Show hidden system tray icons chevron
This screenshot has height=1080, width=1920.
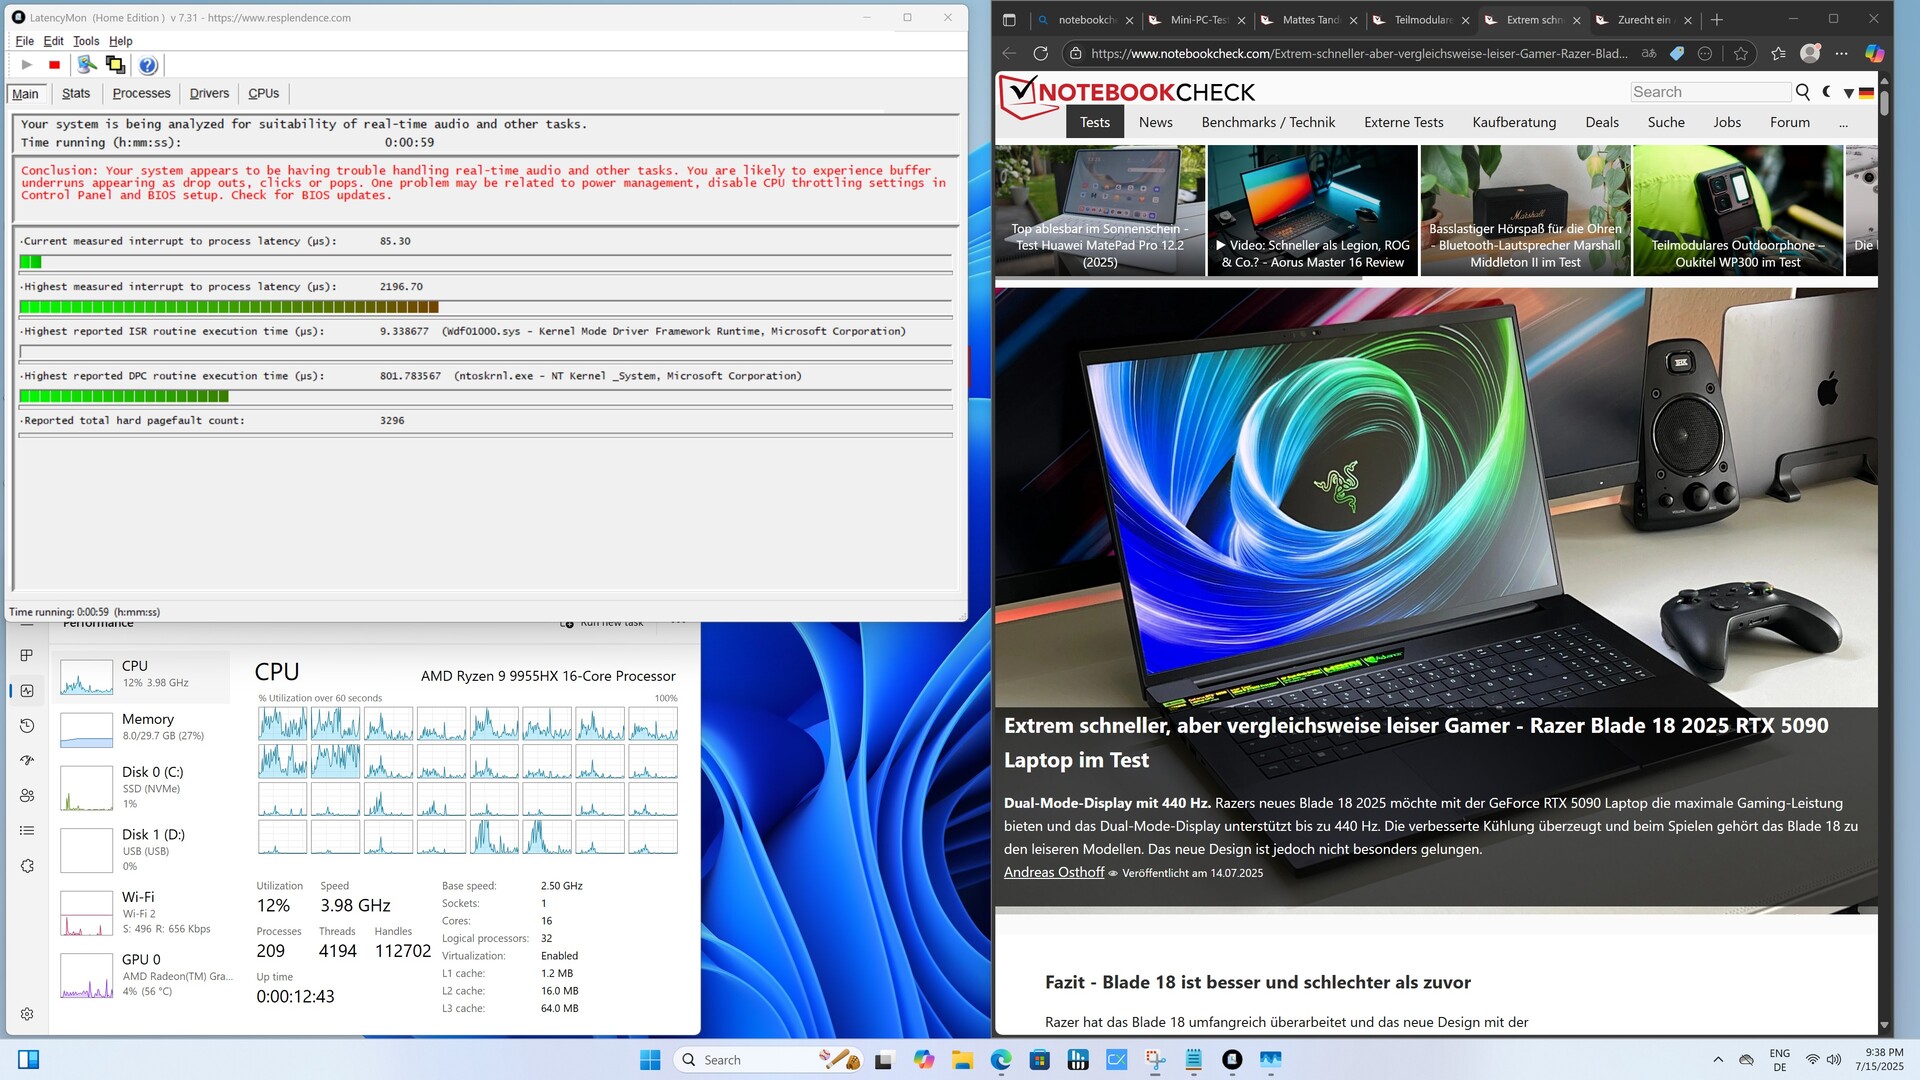click(x=1718, y=1060)
